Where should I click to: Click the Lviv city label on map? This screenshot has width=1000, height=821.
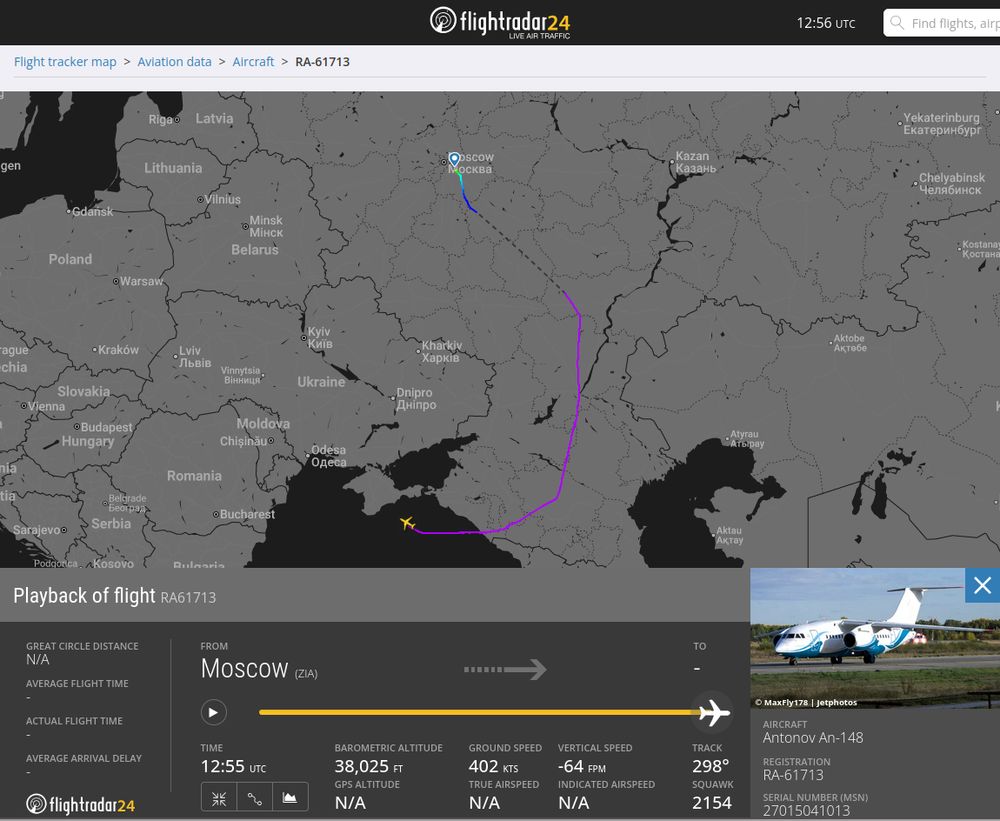195,356
